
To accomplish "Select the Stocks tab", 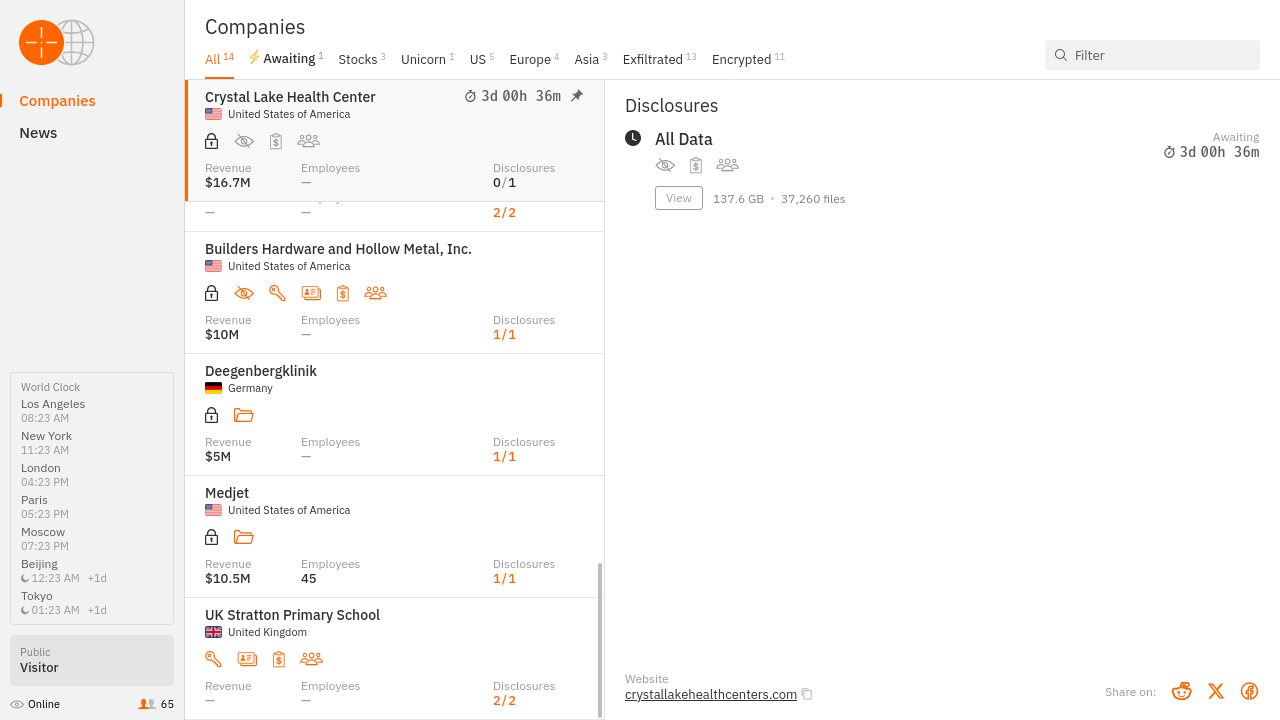I will [362, 59].
